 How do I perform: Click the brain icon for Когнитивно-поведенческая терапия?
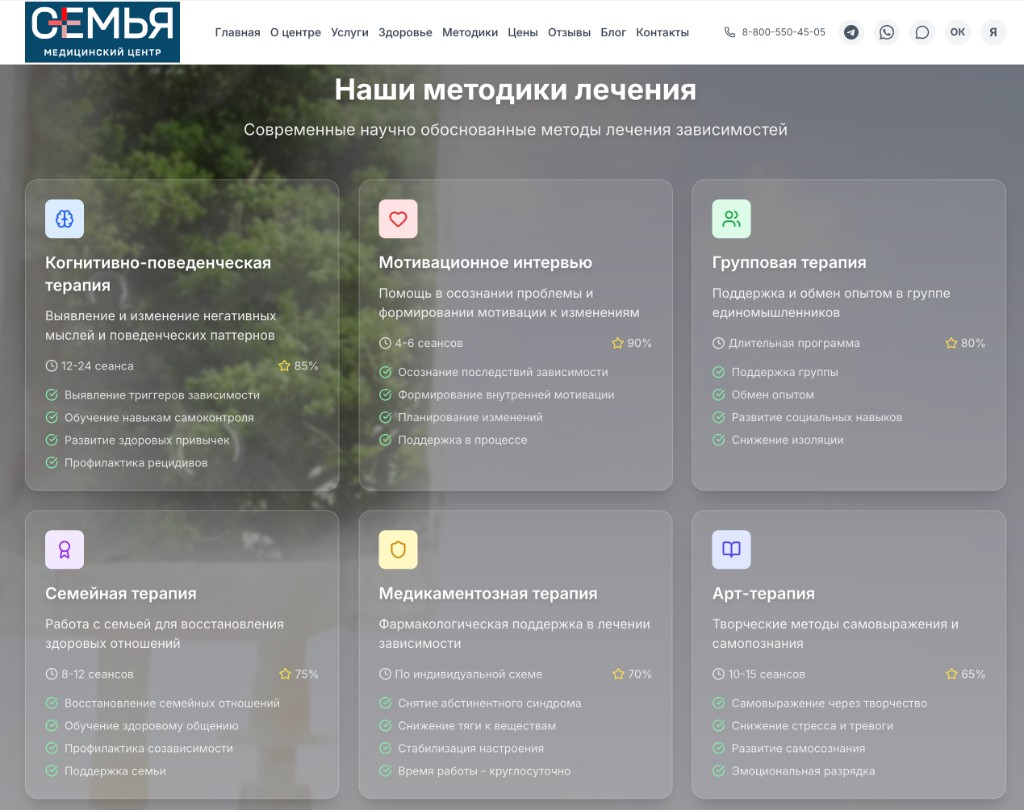click(x=65, y=219)
